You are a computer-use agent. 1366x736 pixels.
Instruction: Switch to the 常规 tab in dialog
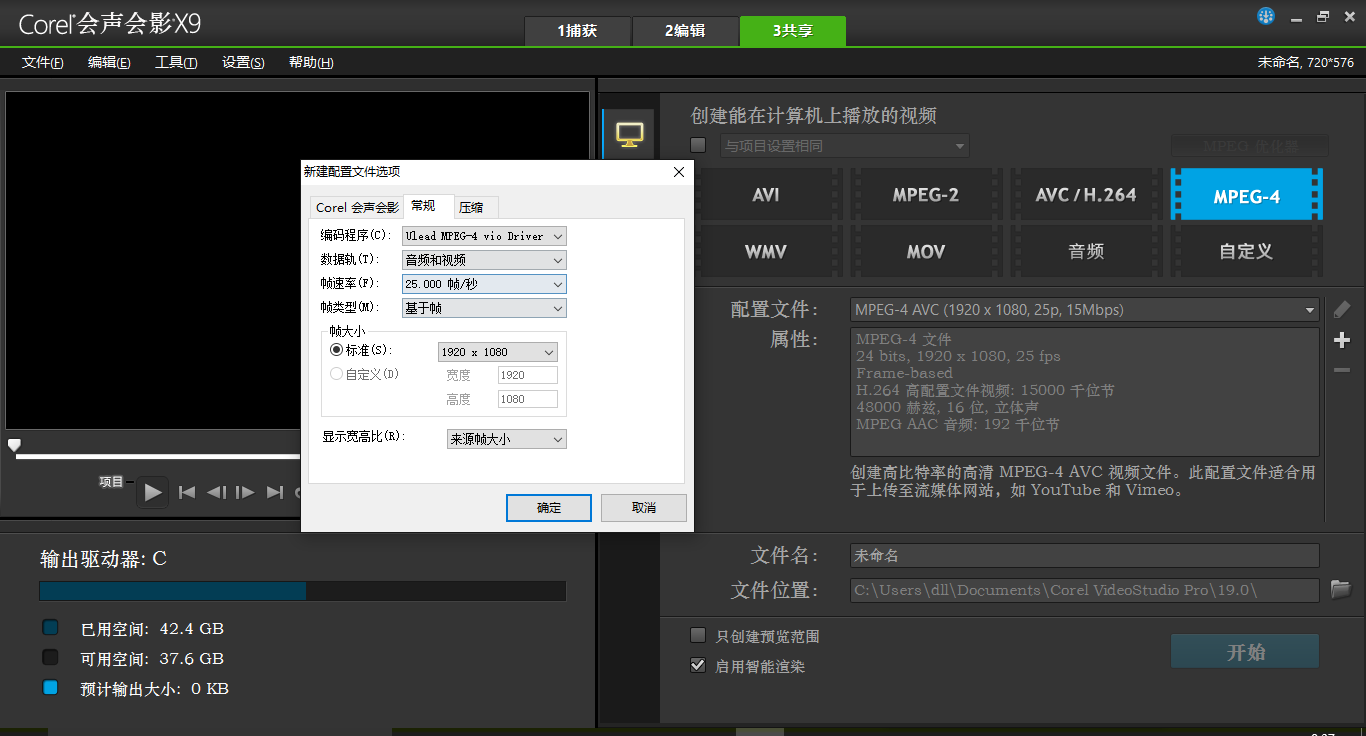coord(428,206)
